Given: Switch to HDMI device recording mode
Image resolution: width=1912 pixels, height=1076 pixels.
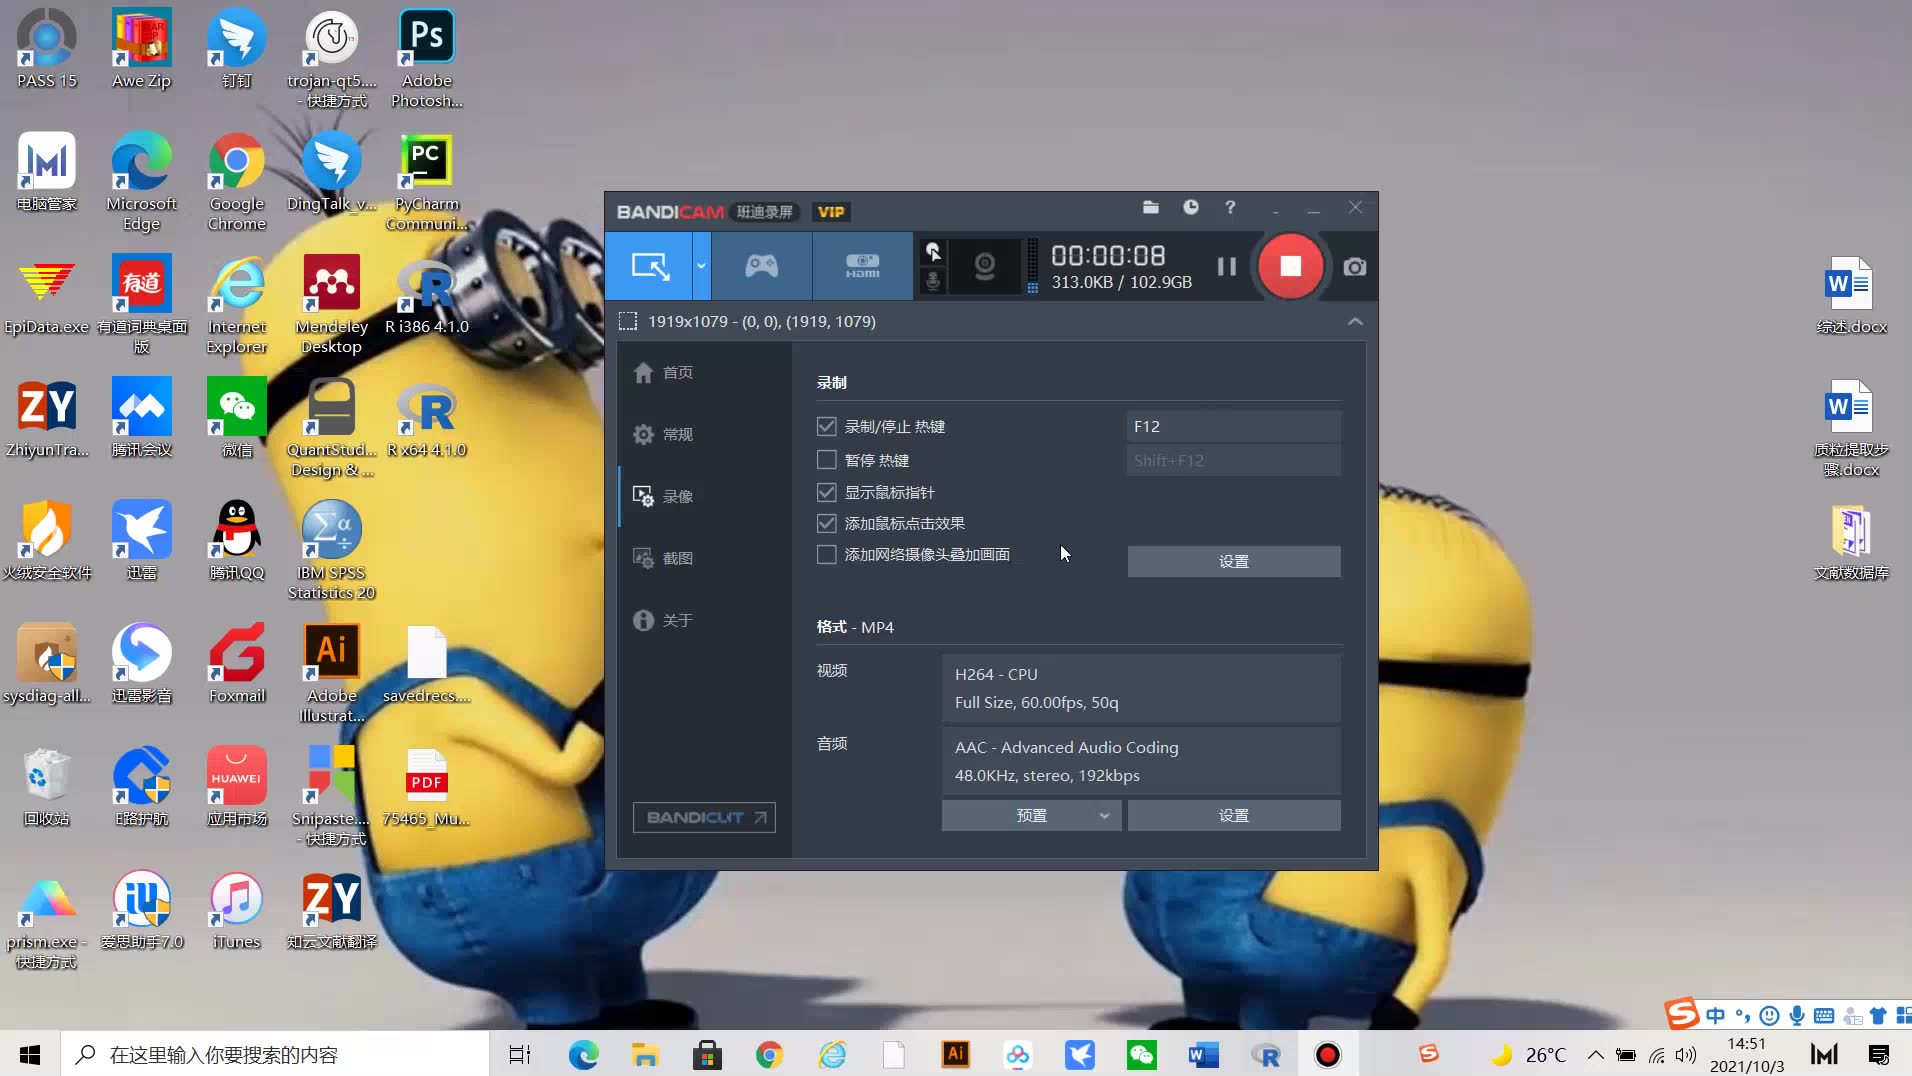Looking at the screenshot, I should [x=862, y=266].
